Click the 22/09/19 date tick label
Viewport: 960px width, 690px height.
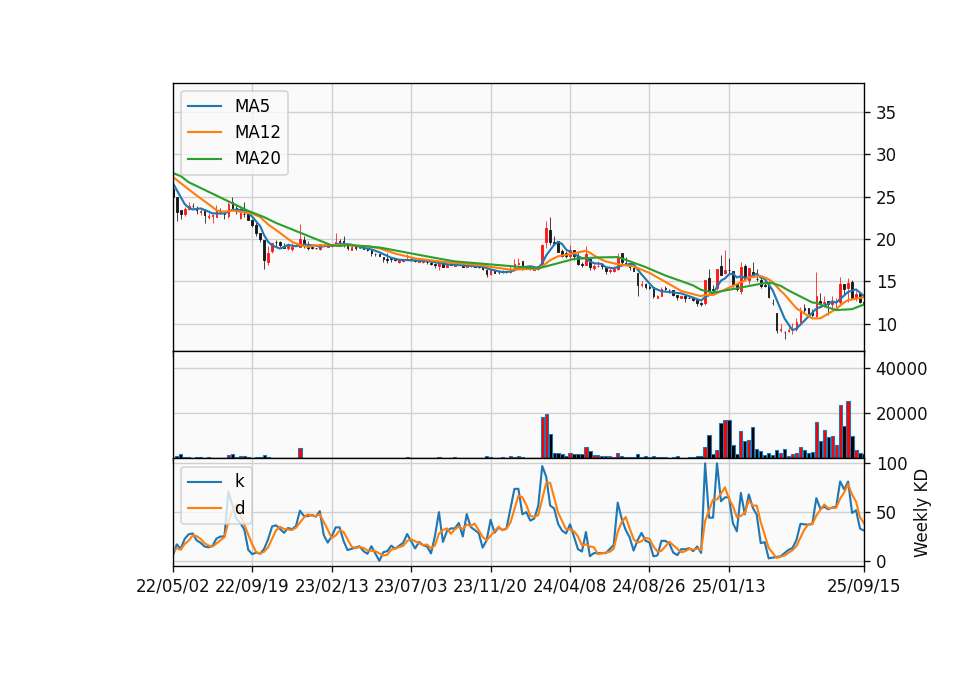tap(252, 586)
